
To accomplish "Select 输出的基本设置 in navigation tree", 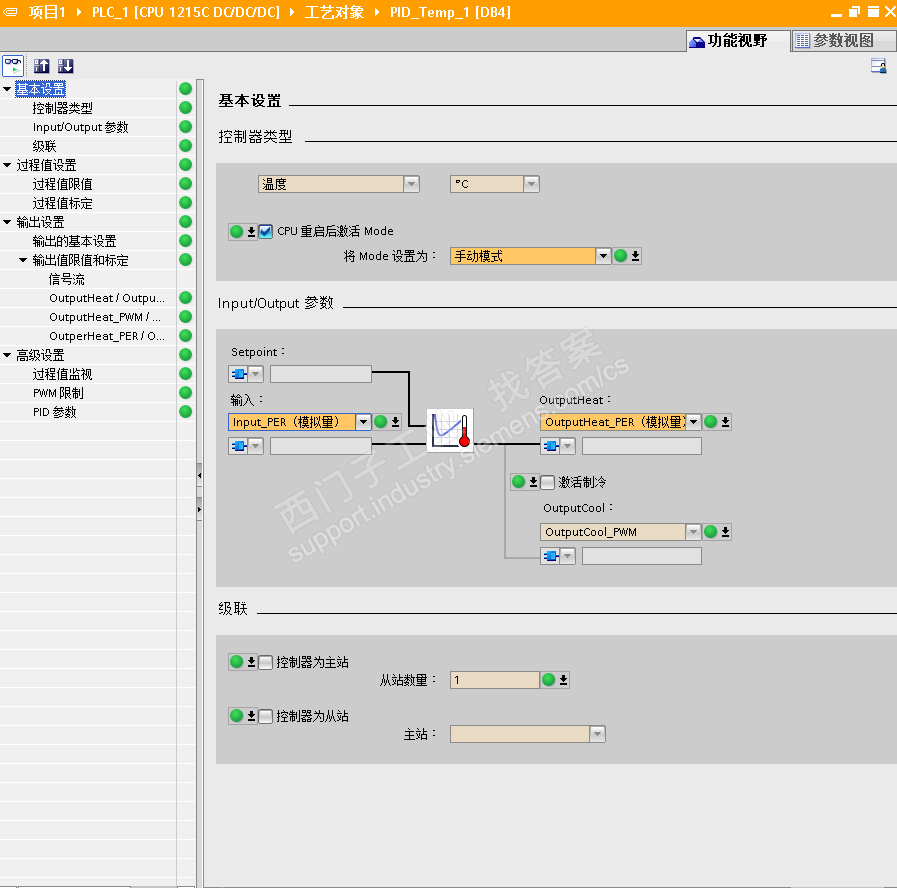I will click(x=74, y=241).
